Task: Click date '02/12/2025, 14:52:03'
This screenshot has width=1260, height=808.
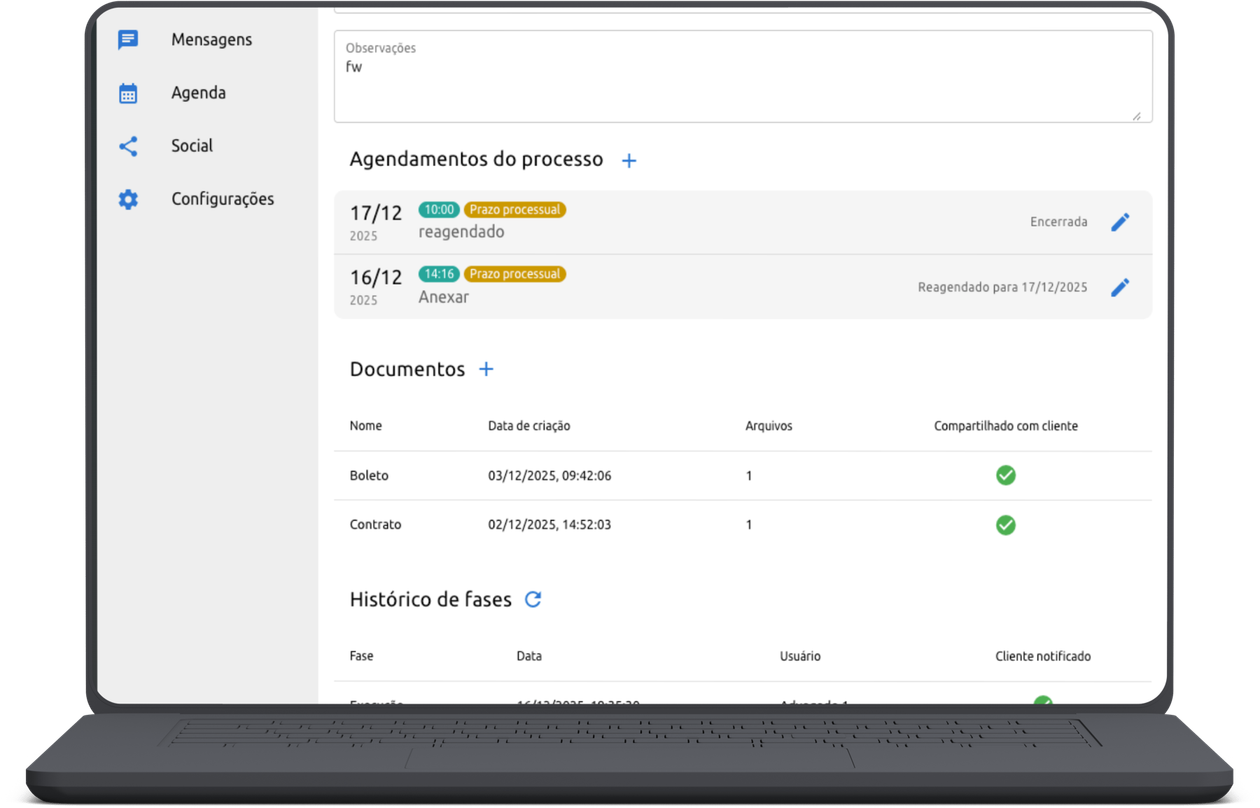Action: [550, 525]
